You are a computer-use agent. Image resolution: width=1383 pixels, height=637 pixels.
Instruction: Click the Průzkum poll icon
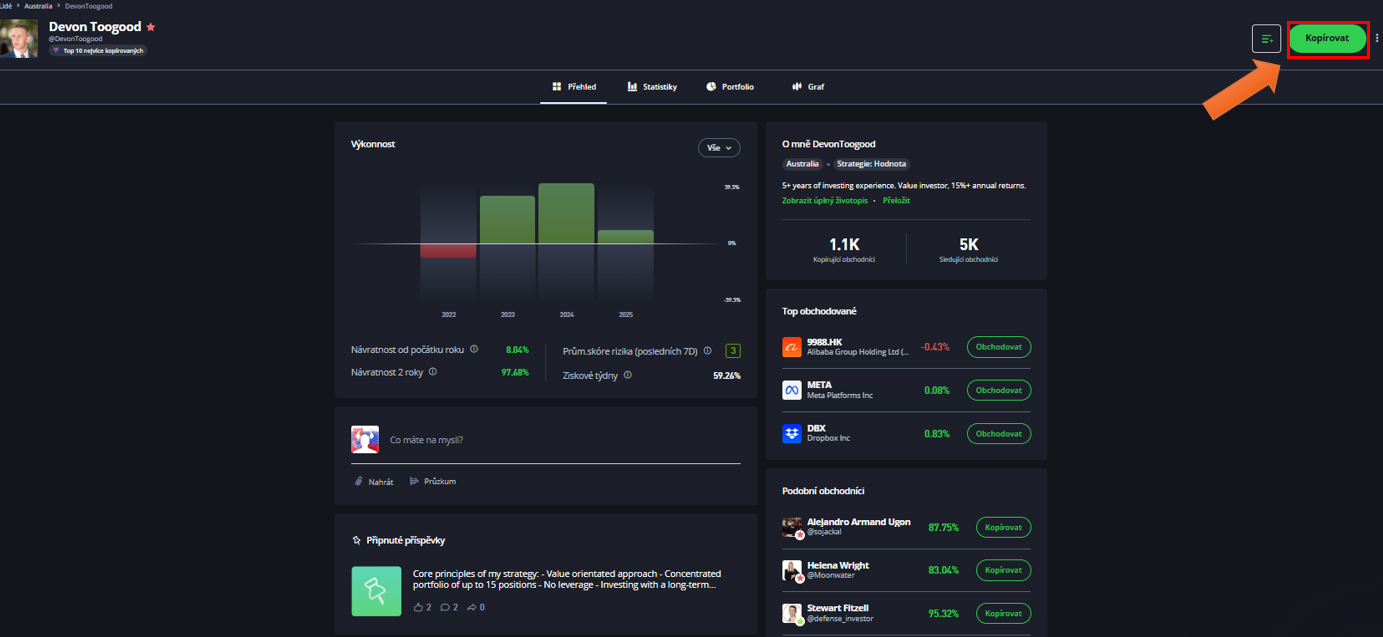click(x=414, y=481)
